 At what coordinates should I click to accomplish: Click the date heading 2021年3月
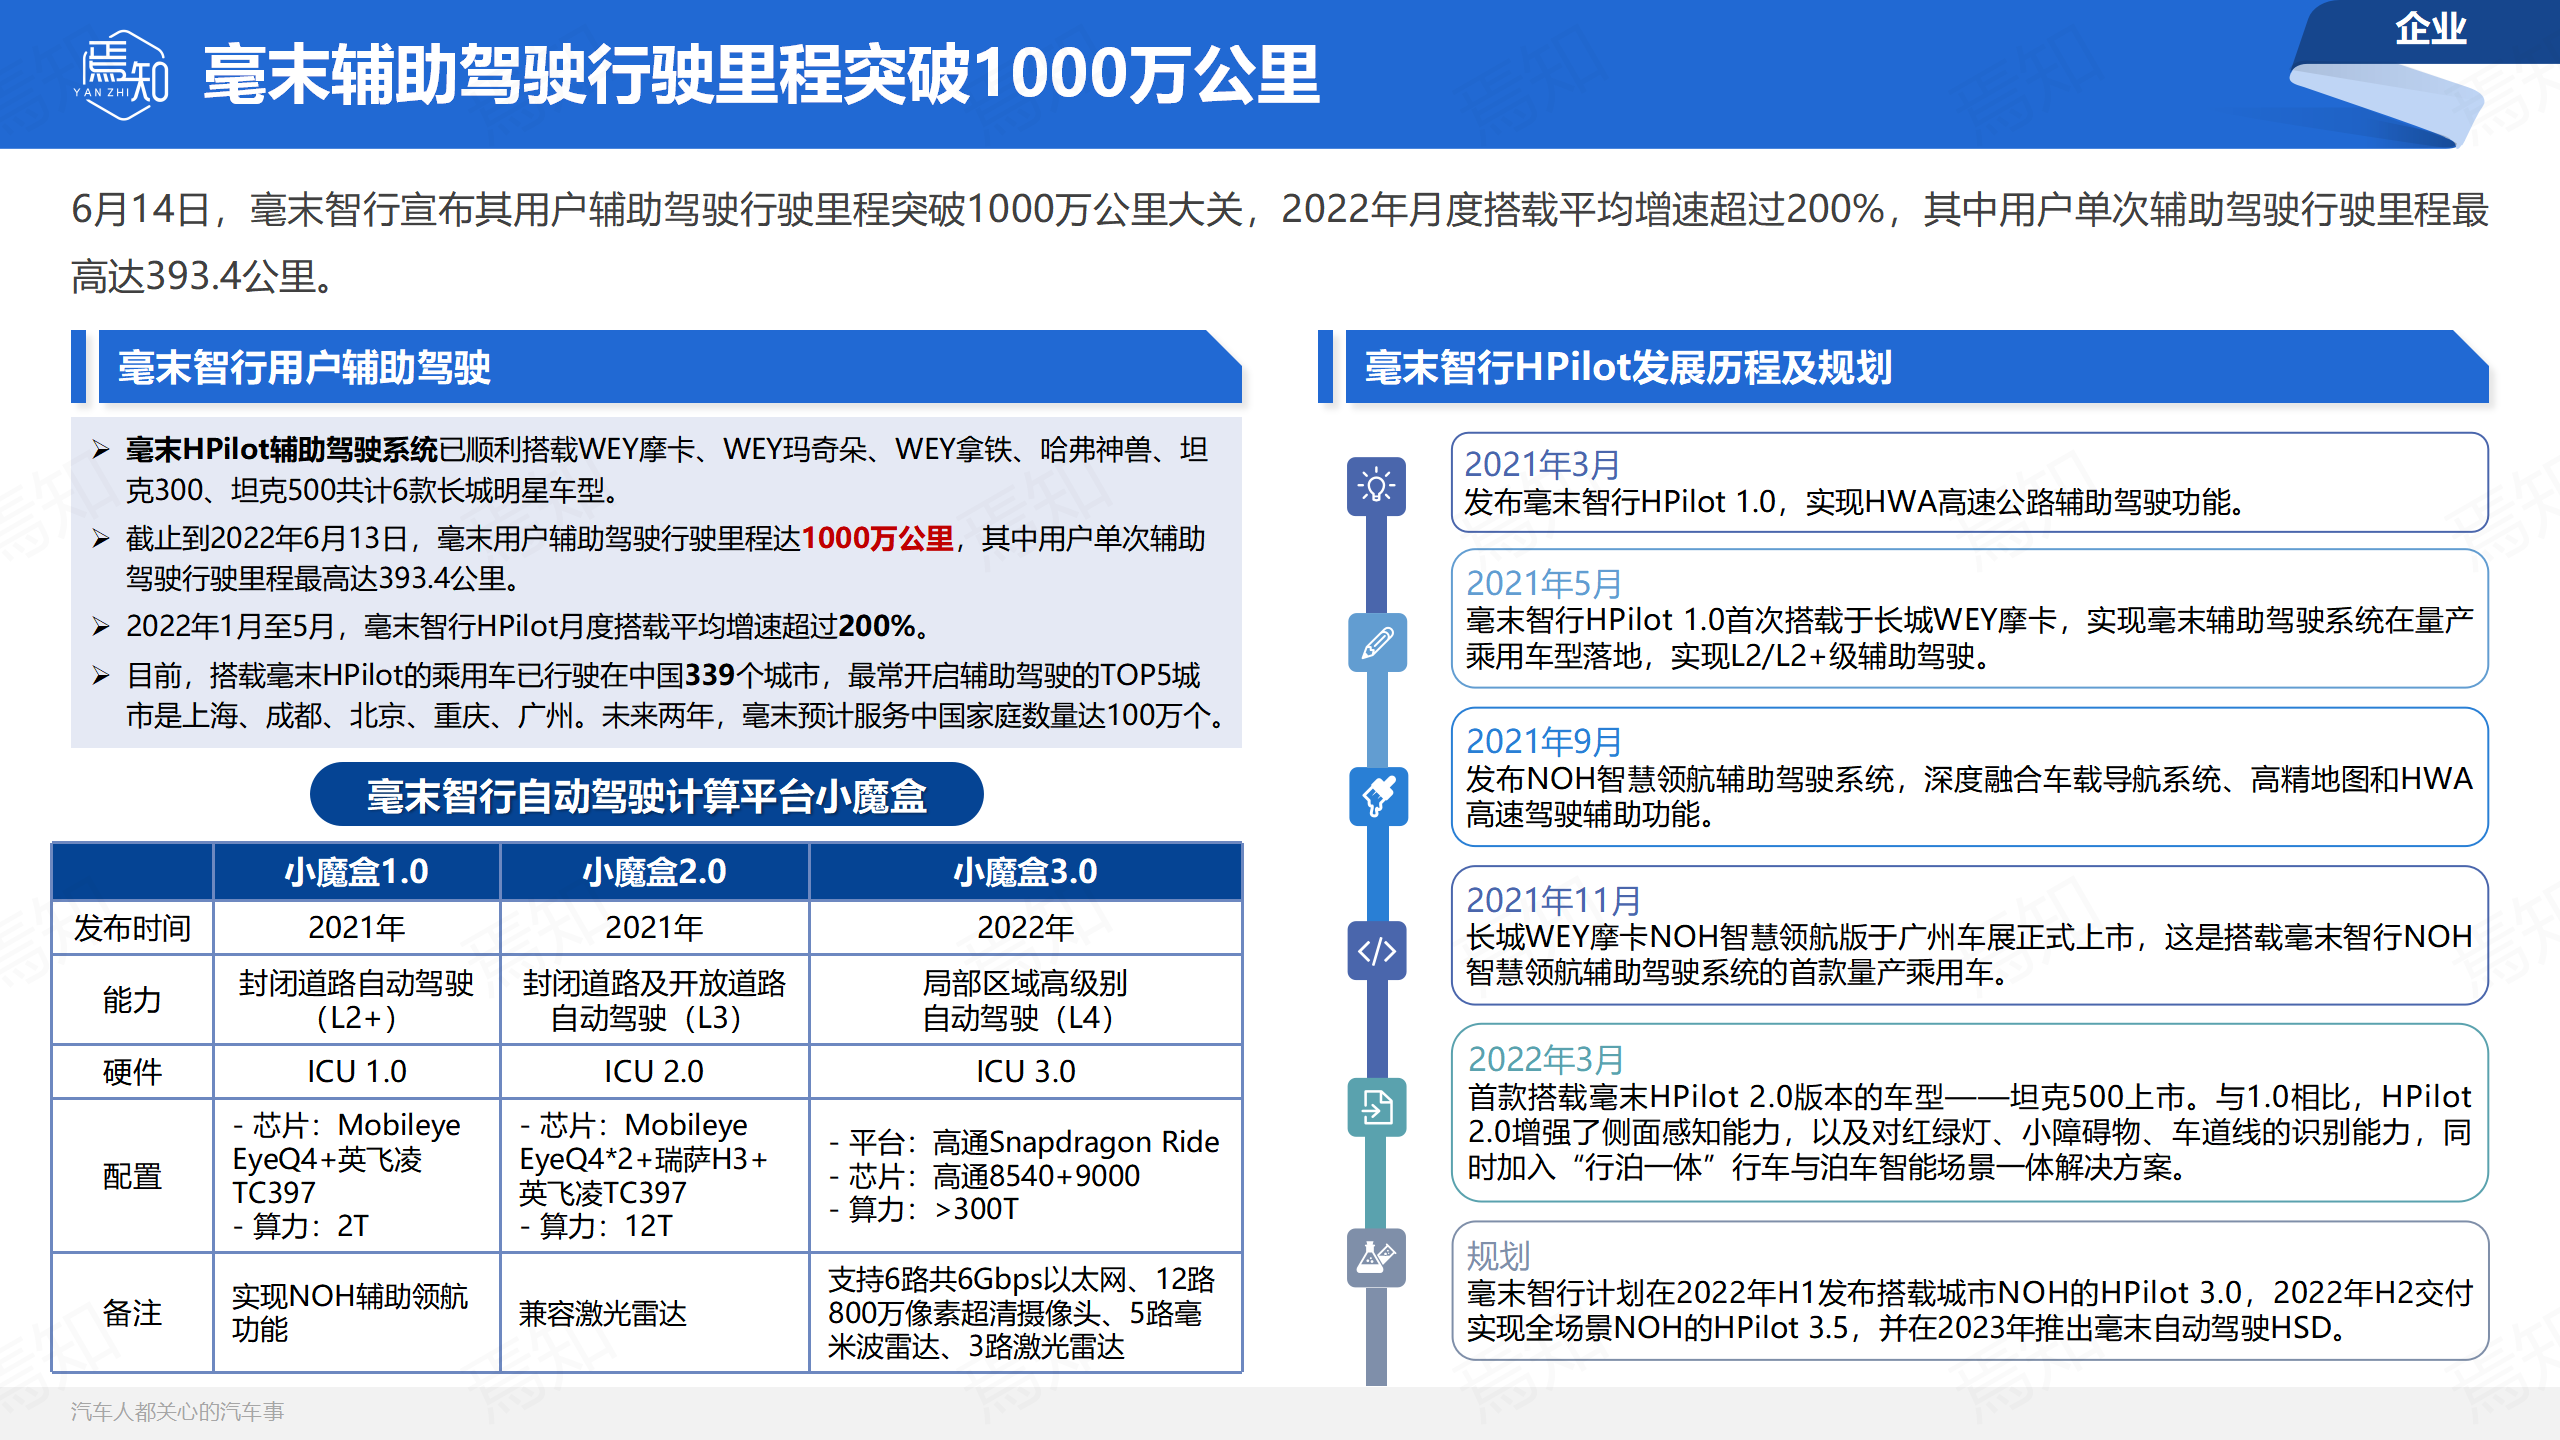(x=1541, y=465)
